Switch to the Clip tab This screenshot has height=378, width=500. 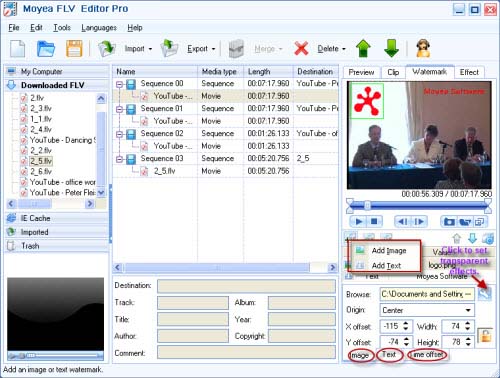(x=393, y=72)
